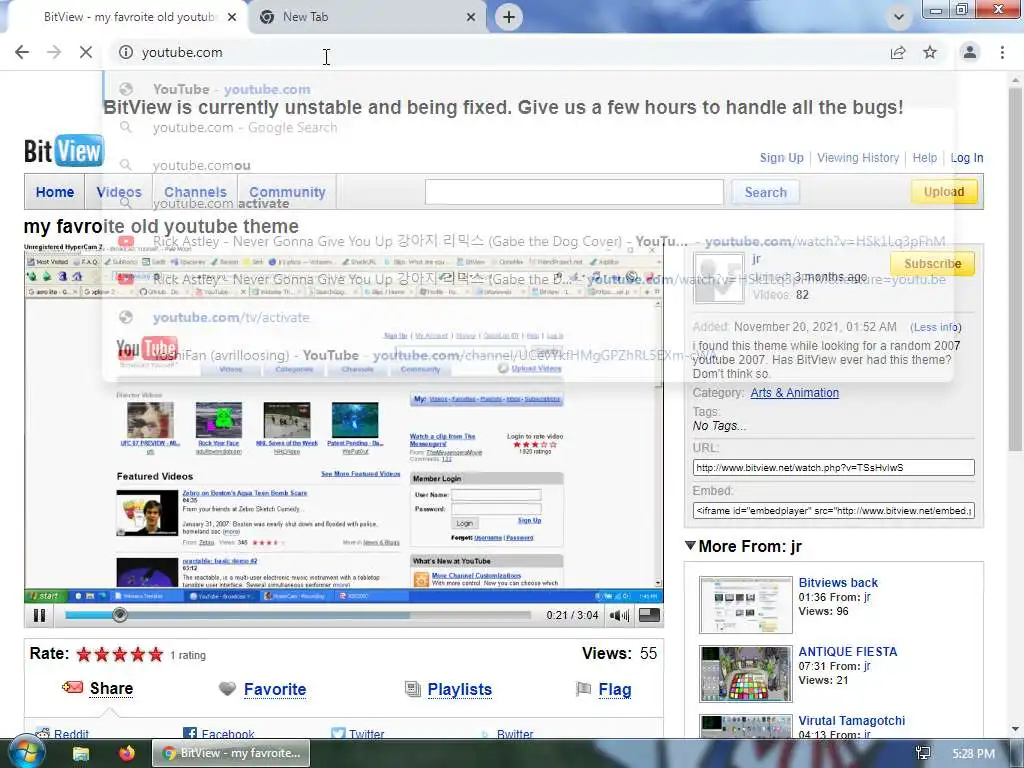
Task: Click the BitView Chrome taskbar button
Action: click(231, 753)
